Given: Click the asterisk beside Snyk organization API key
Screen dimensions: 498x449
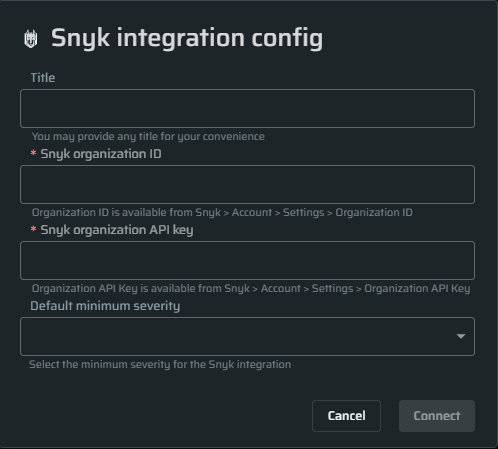Looking at the screenshot, I should (33, 229).
